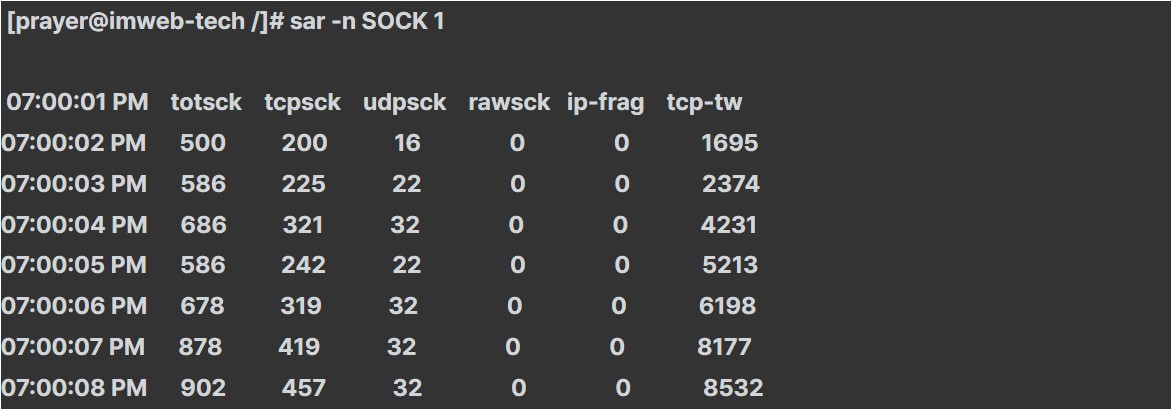The height and width of the screenshot is (409, 1171).
Task: Click totsck value 878
Action: coord(200,346)
